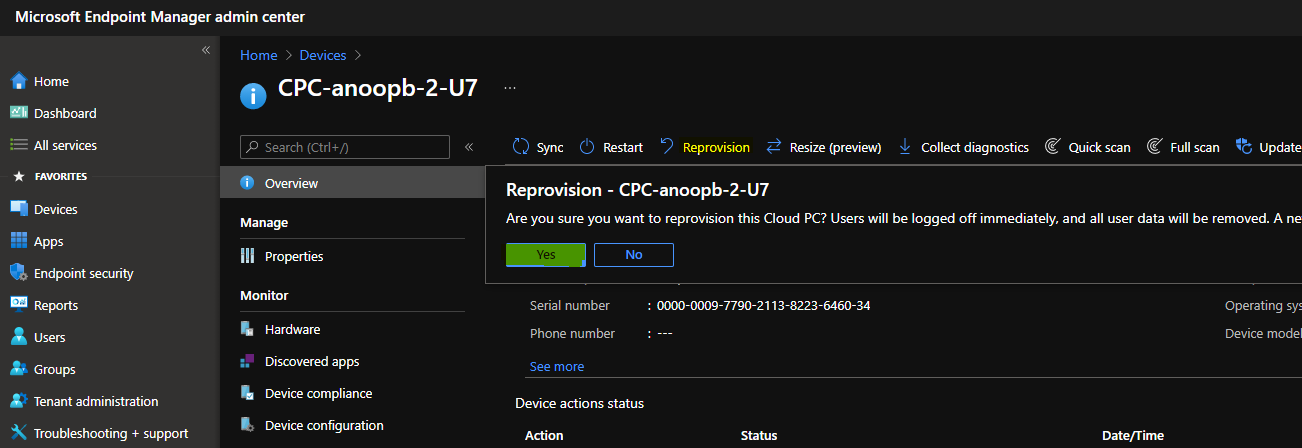Click the See more link
This screenshot has height=448, width=1302.
click(557, 366)
